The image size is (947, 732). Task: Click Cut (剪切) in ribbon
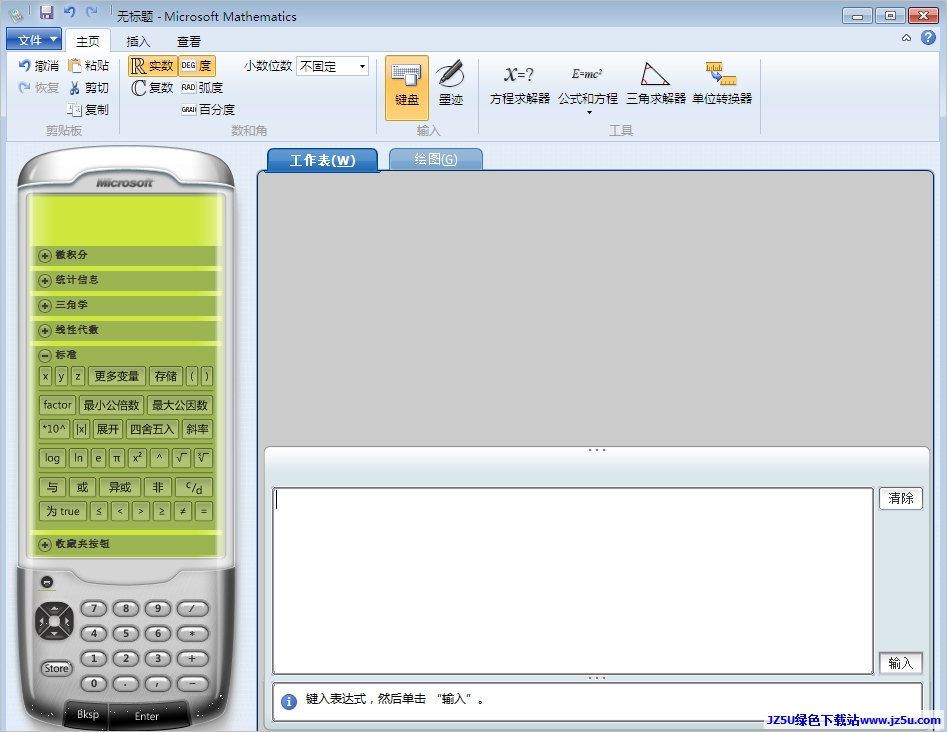pyautogui.click(x=89, y=88)
